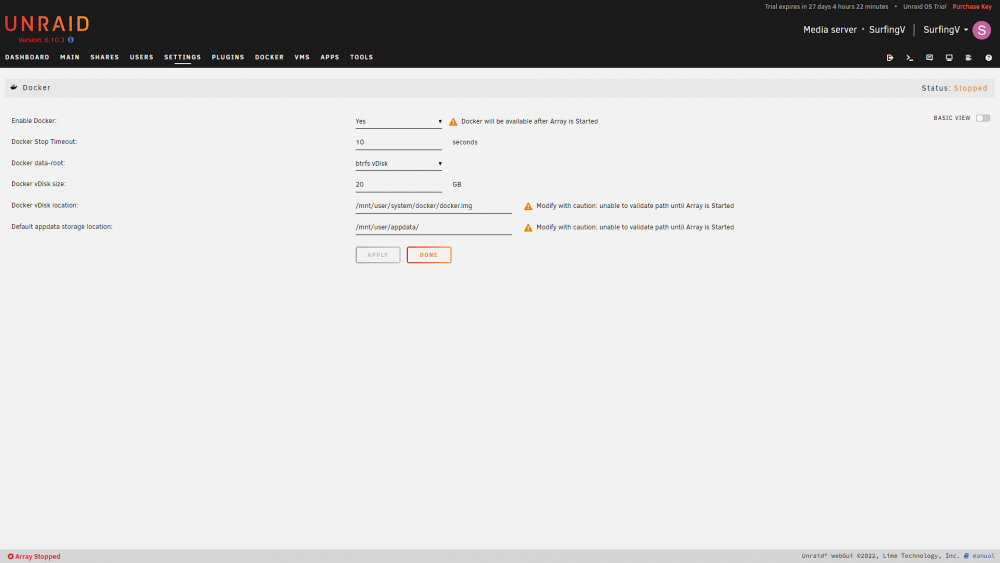This screenshot has width=1000, height=563.
Task: Click the default appdata storage location field
Action: tap(434, 227)
